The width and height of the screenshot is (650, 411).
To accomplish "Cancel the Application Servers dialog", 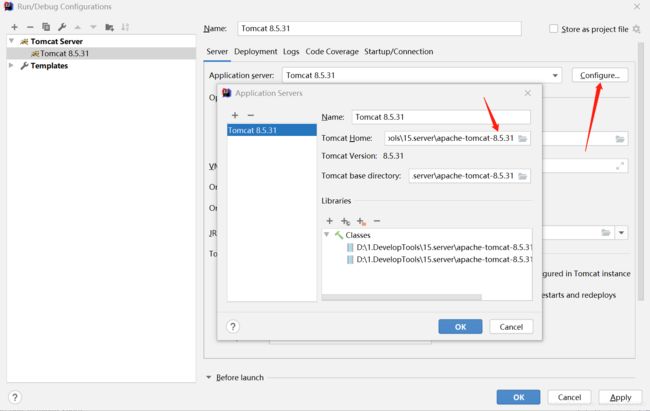I will (x=511, y=327).
